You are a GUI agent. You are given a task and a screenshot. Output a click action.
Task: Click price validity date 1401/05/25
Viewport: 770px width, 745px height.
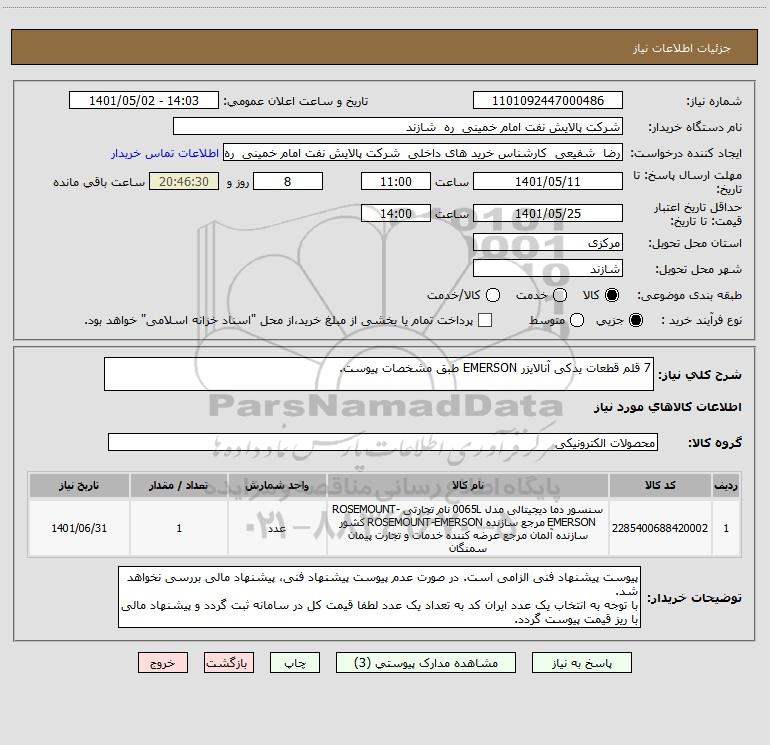click(x=548, y=213)
